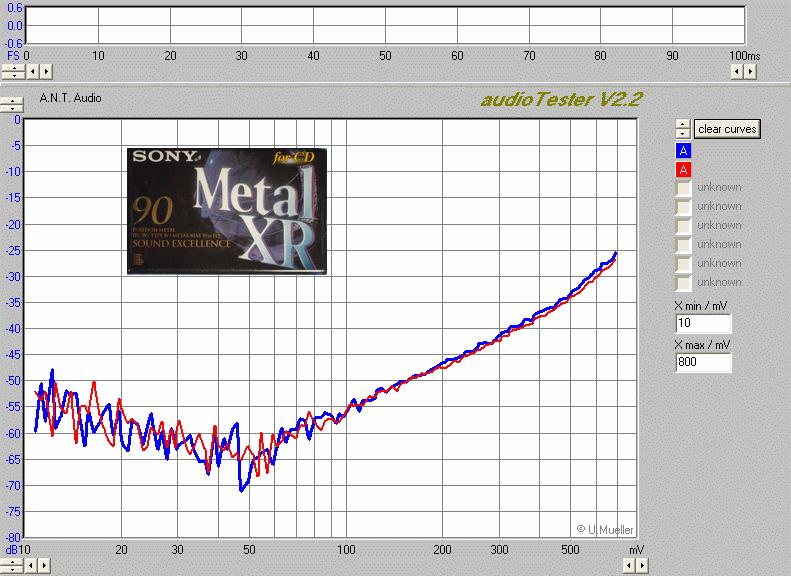Check the last unknown curve checkbox

[x=684, y=283]
